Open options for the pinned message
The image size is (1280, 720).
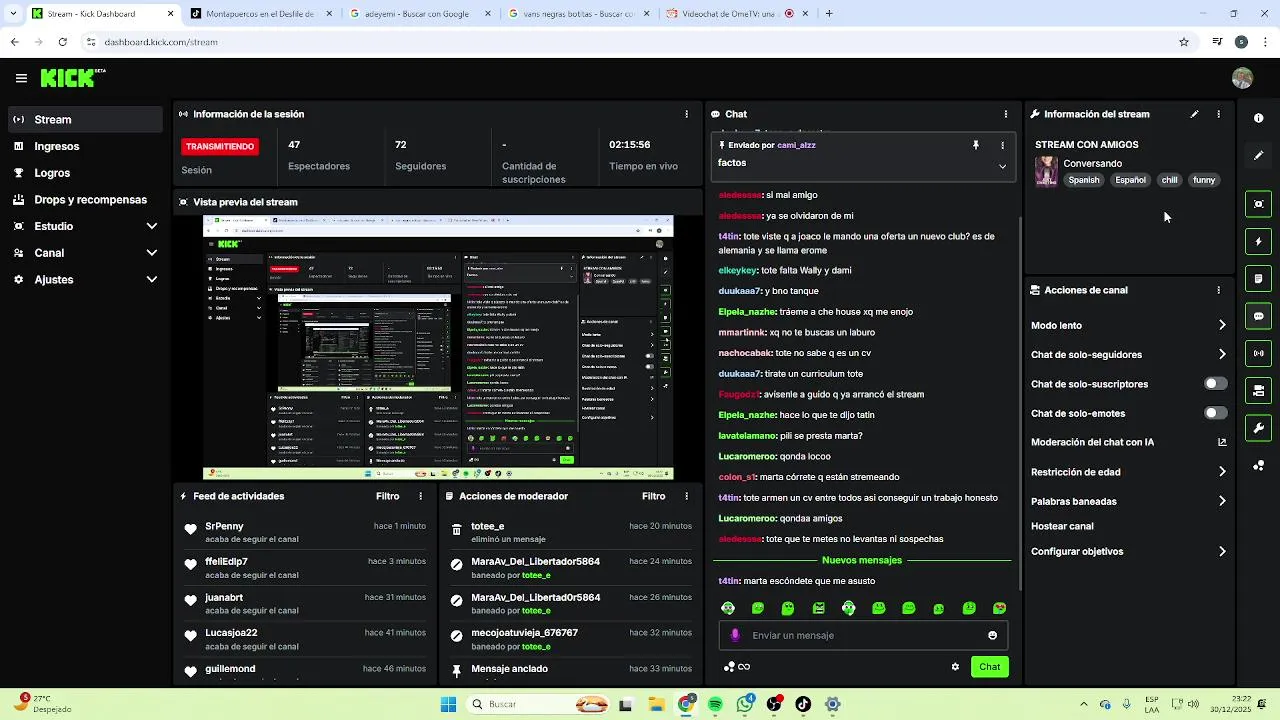(x=1002, y=145)
